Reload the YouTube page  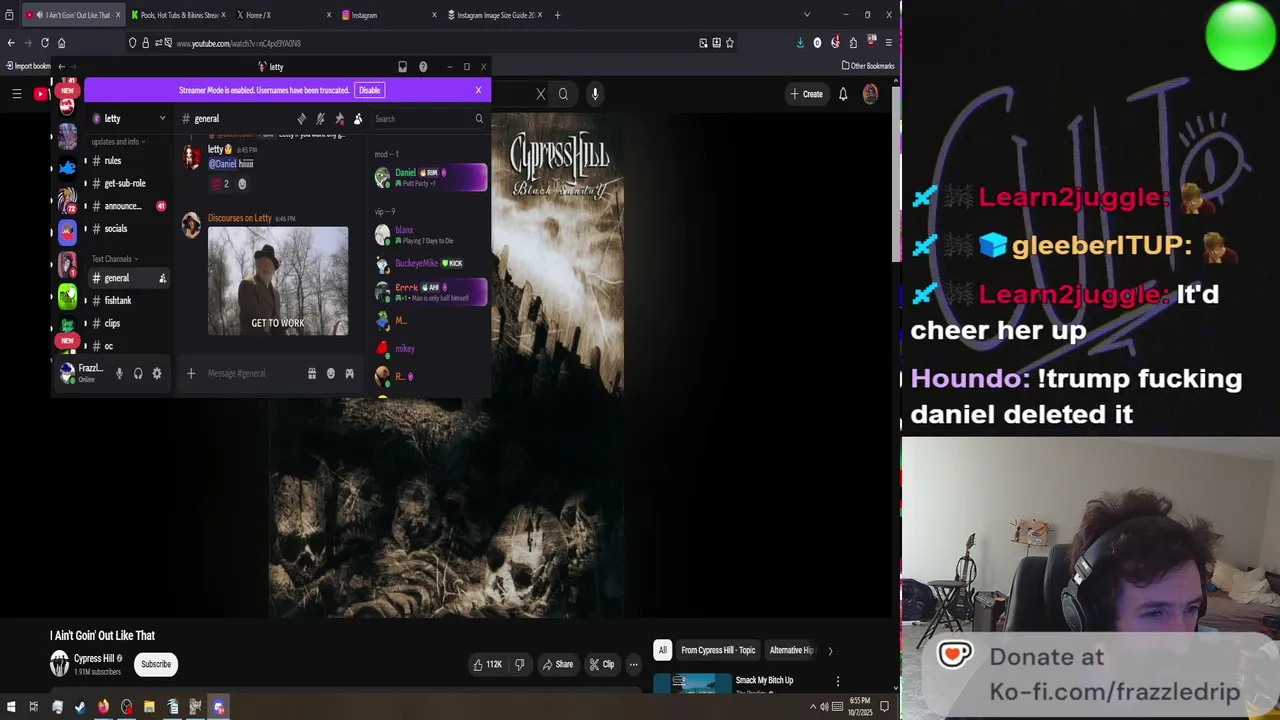pos(45,43)
